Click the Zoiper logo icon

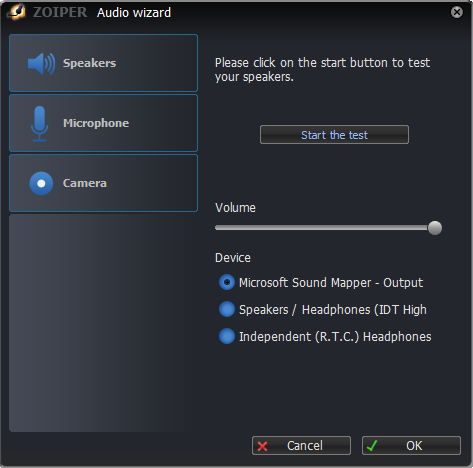coord(16,12)
